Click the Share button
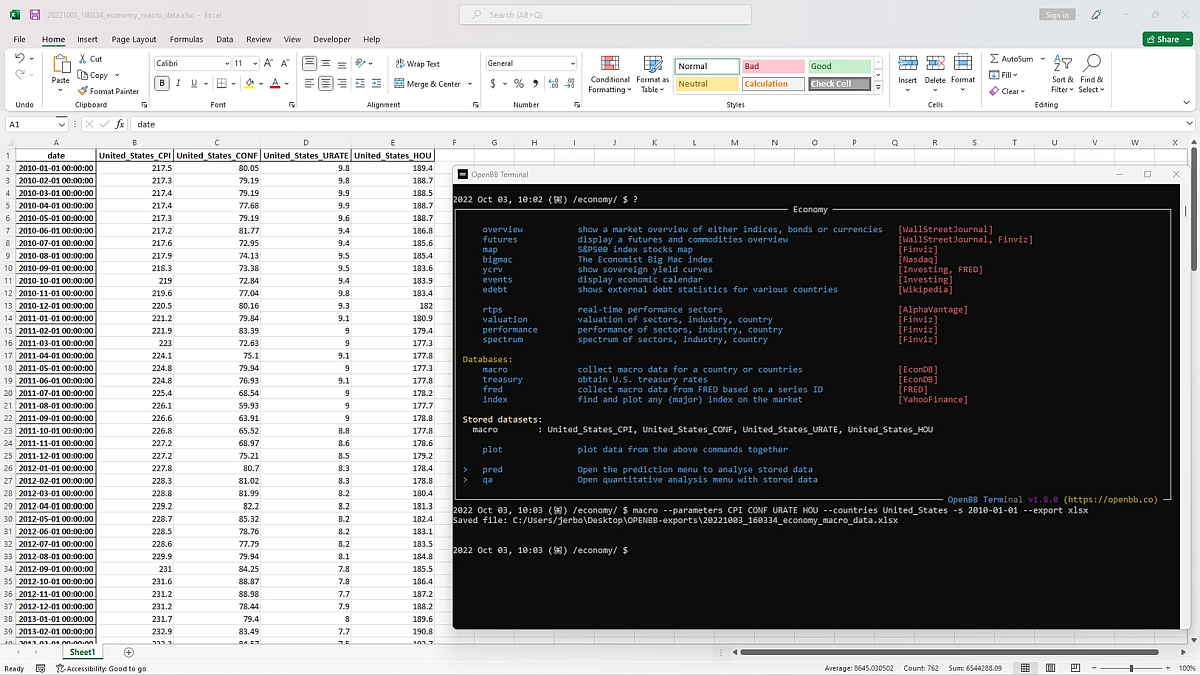Image resolution: width=1200 pixels, height=675 pixels. (x=1167, y=39)
